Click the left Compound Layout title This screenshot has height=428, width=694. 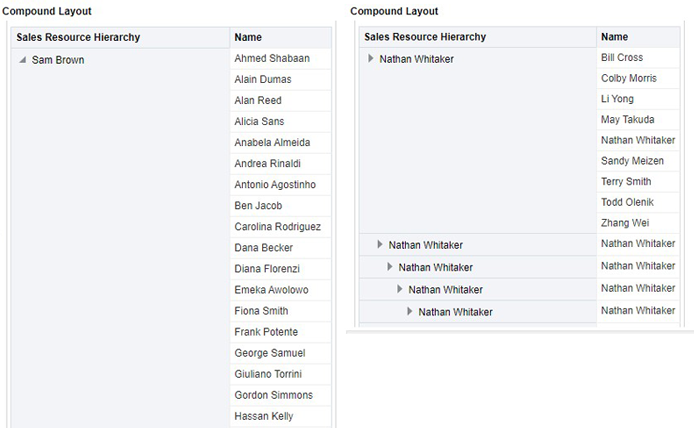point(46,11)
